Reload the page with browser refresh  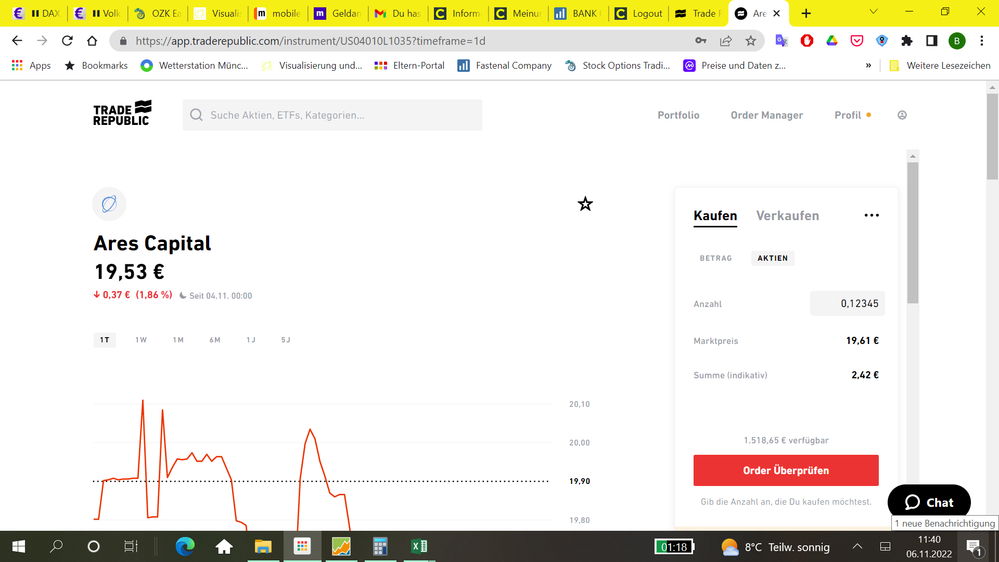coord(67,41)
